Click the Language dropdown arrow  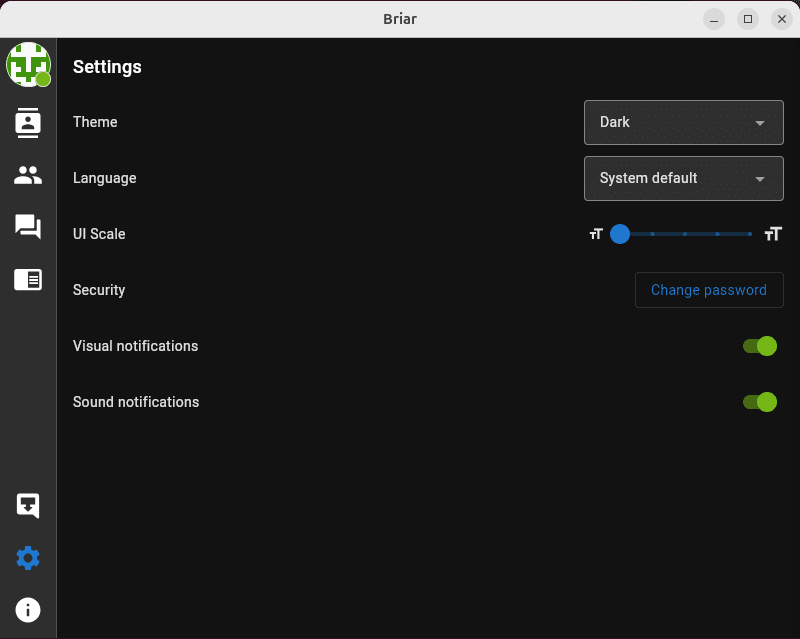point(760,179)
